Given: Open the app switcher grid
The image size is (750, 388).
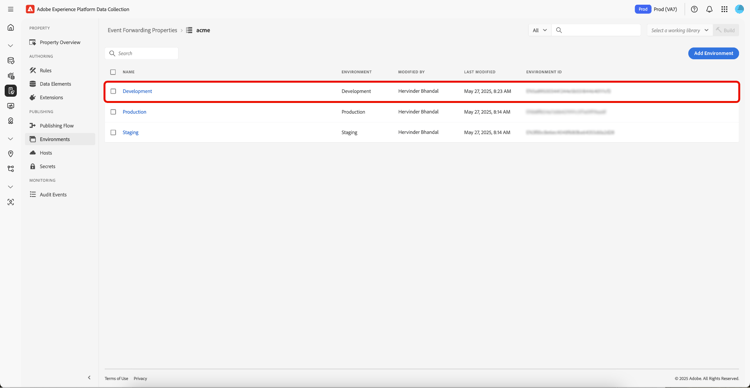Looking at the screenshot, I should (x=724, y=9).
